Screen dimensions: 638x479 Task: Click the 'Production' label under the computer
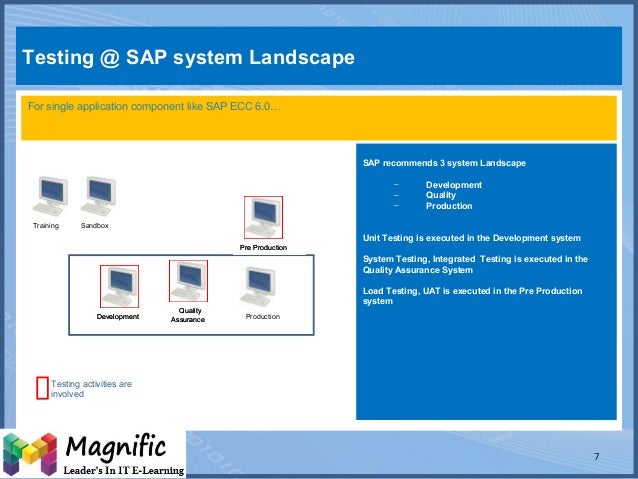pyautogui.click(x=263, y=317)
